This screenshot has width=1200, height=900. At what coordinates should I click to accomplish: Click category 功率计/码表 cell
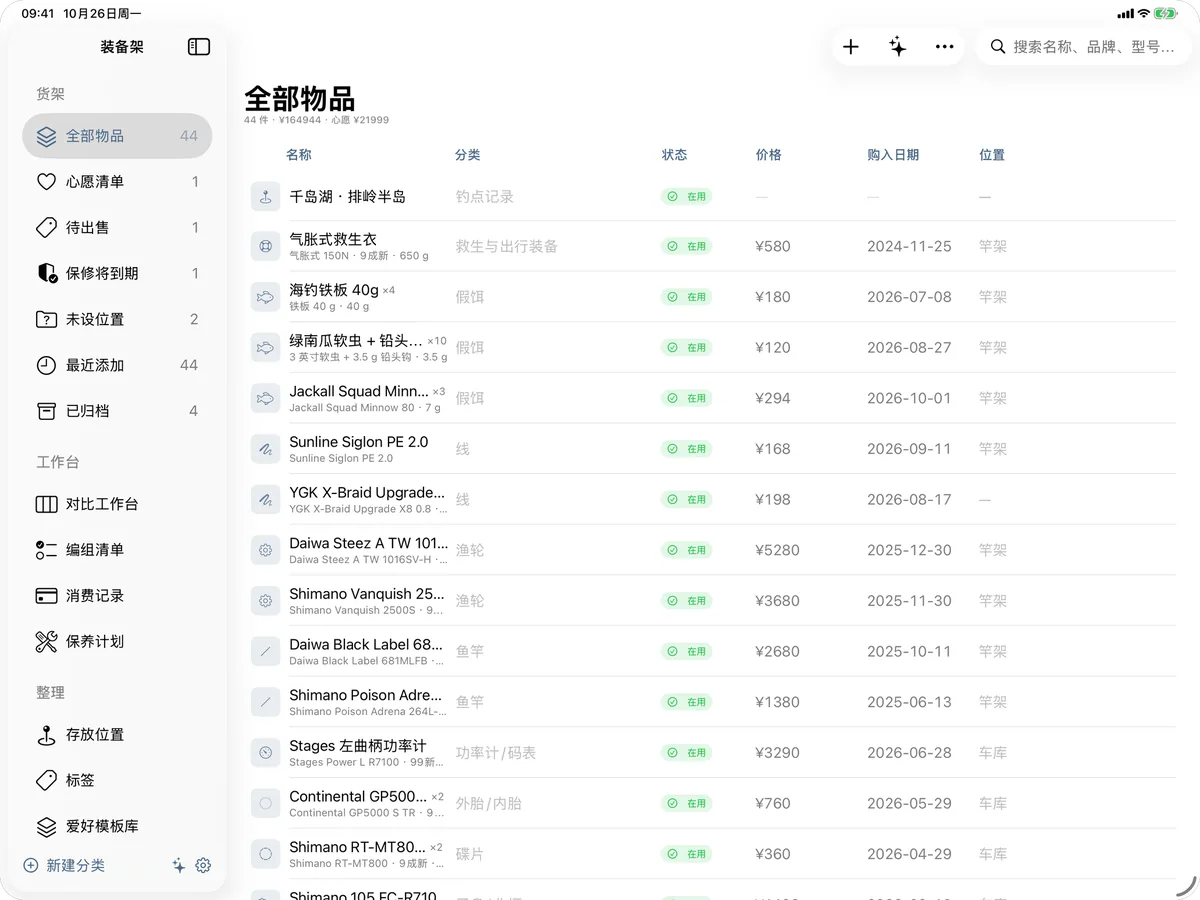point(495,753)
